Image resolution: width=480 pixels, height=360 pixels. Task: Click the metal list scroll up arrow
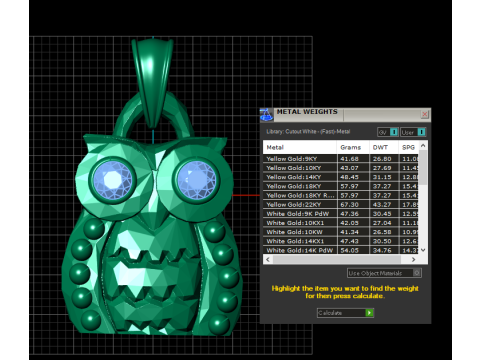tap(423, 145)
